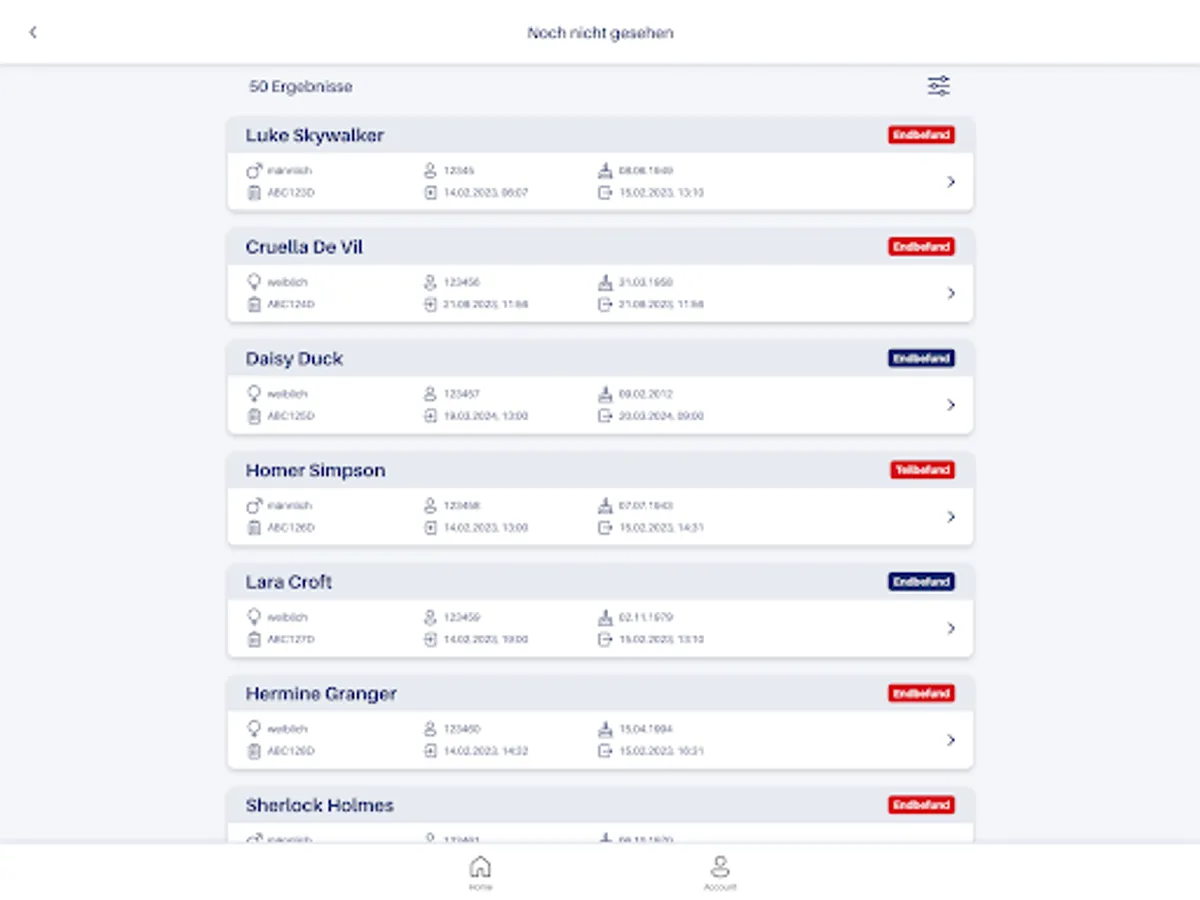
Task: Click the red Endbefund badge on Luke Skywalker
Action: tap(921, 134)
